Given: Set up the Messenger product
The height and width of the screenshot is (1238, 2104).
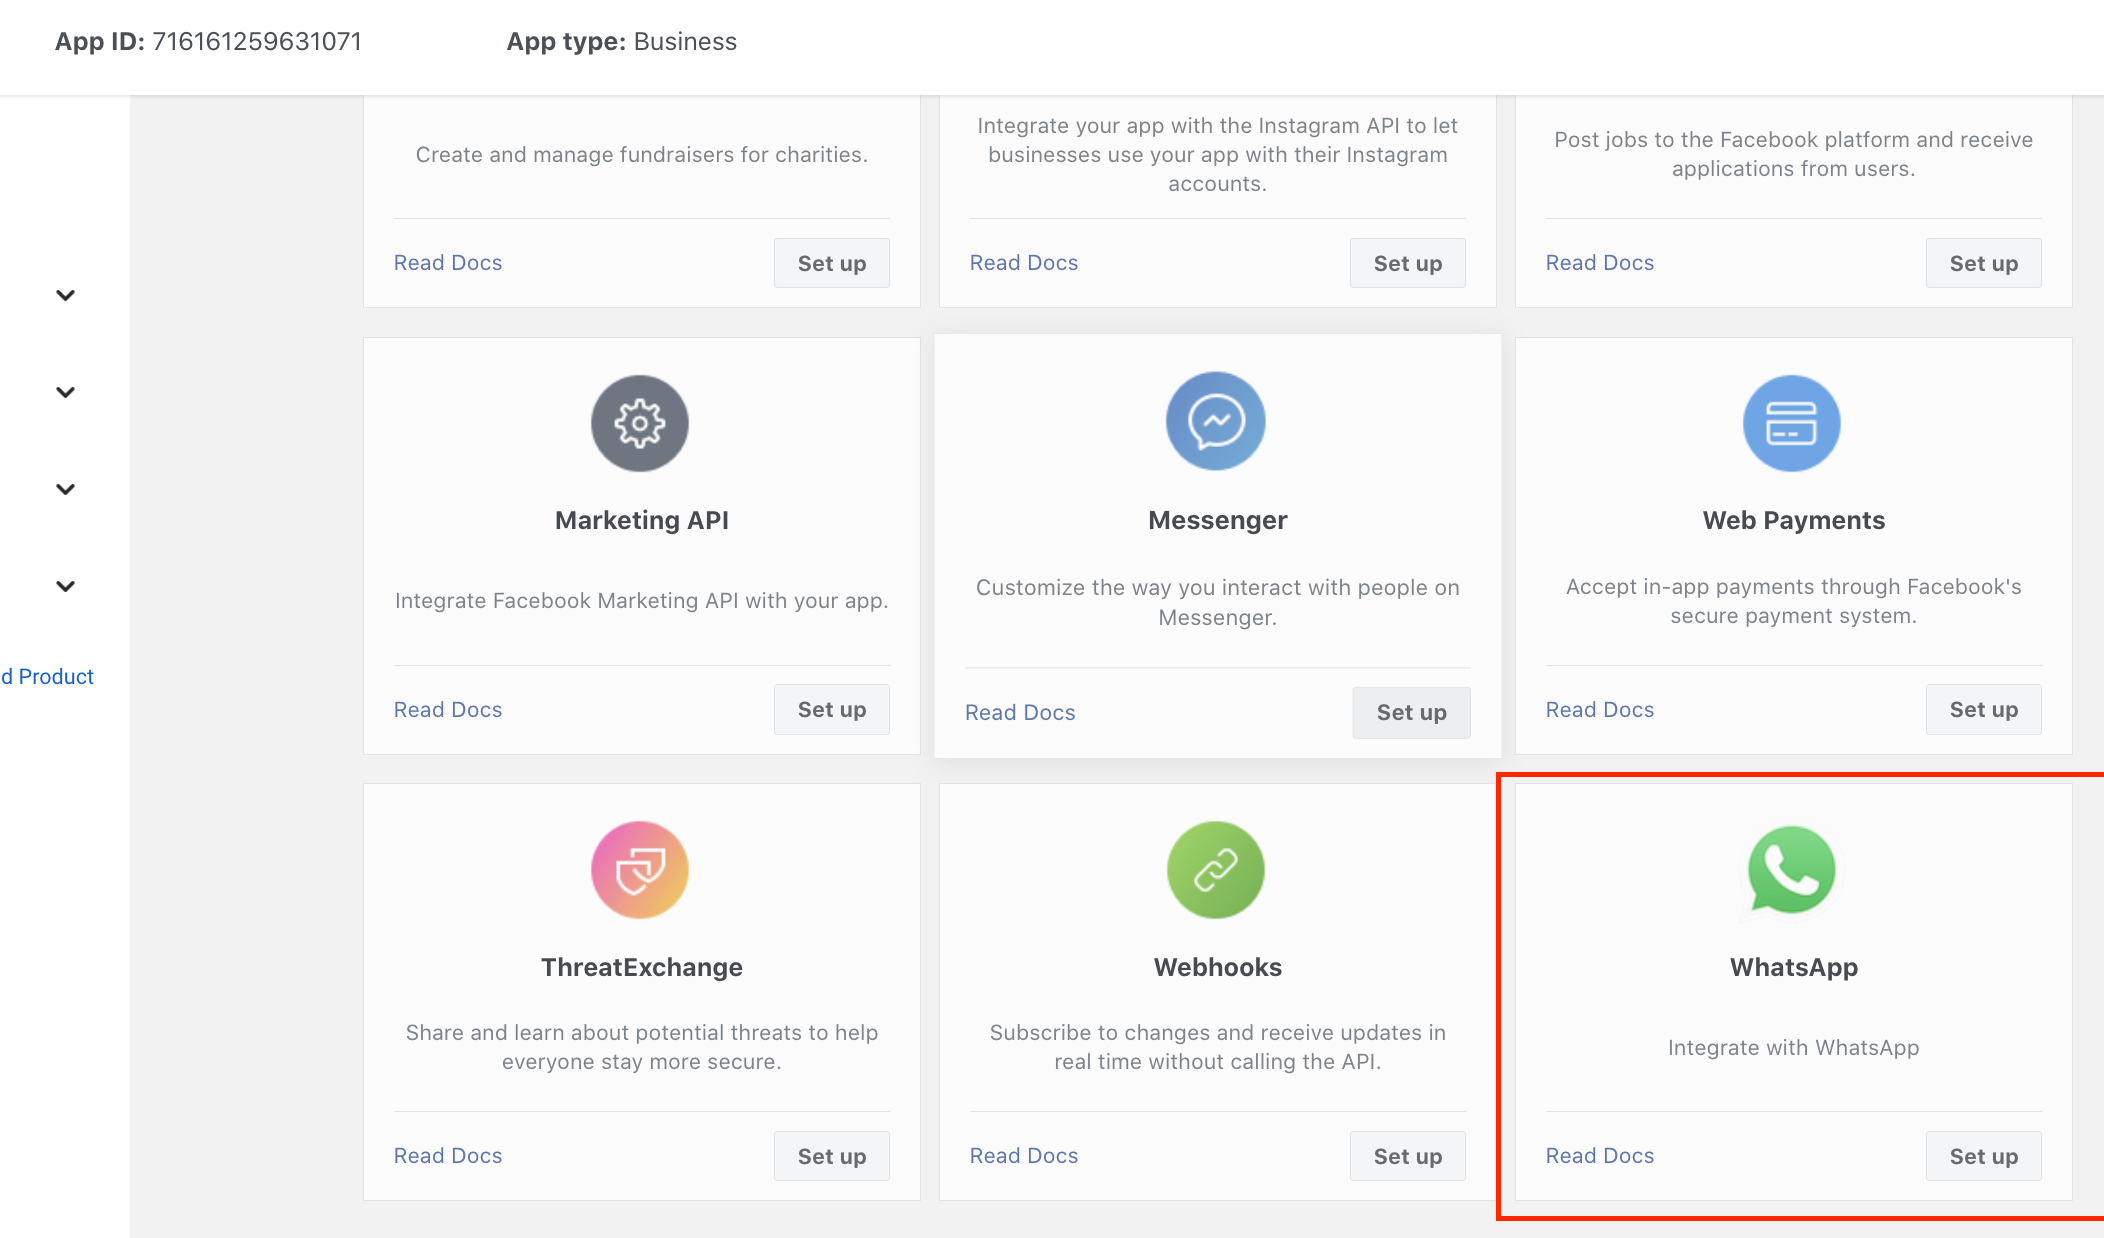Looking at the screenshot, I should point(1410,712).
